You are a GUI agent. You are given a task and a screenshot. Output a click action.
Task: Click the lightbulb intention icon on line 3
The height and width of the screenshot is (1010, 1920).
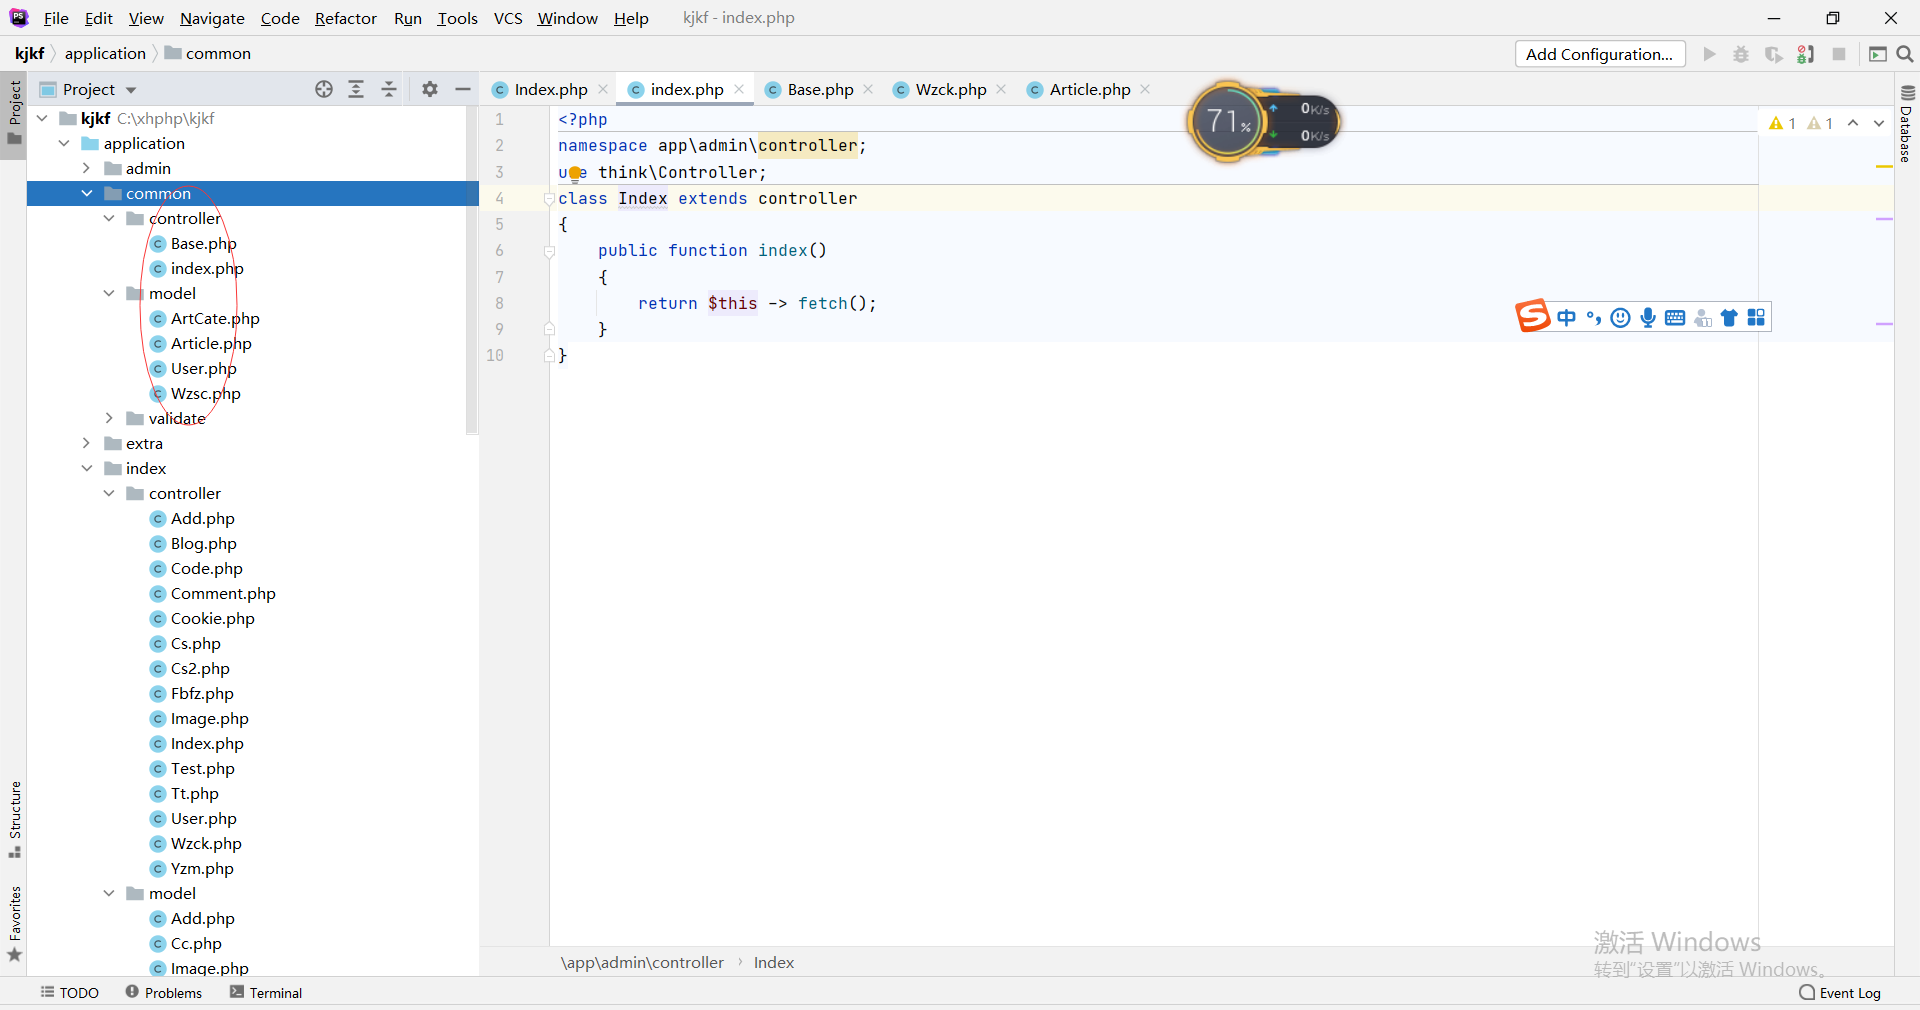[x=576, y=173]
